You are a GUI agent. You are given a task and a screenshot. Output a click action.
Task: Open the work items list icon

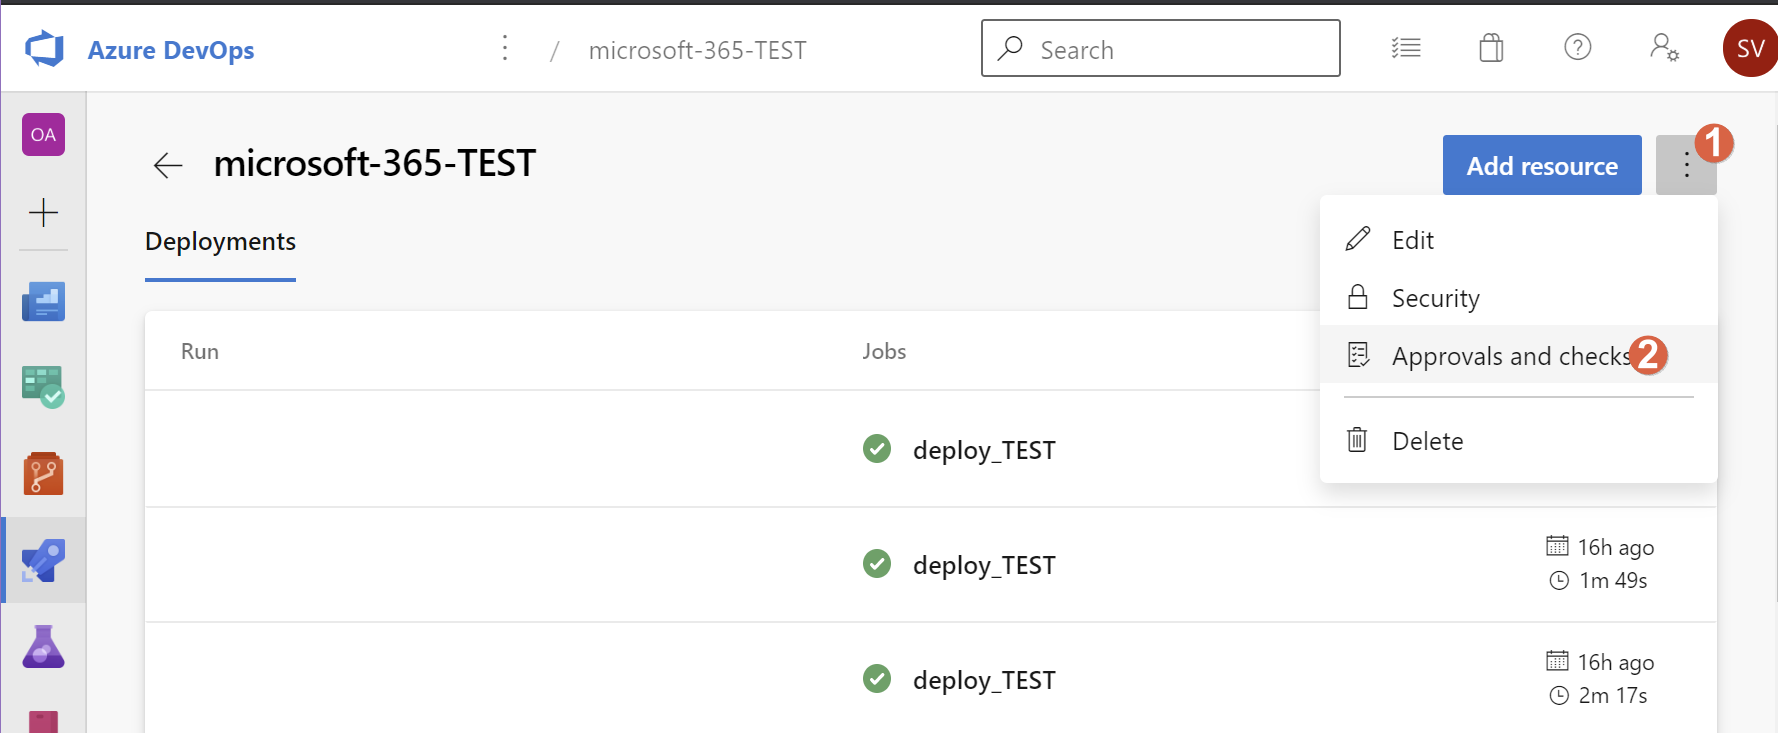coord(1406,48)
